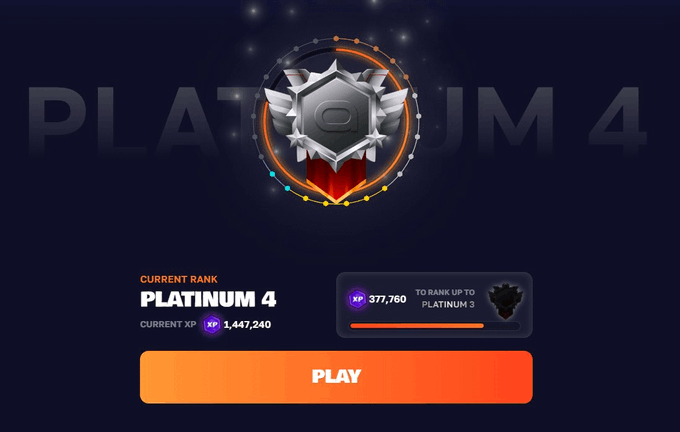Click the 1,447,240 current XP value
This screenshot has height=432, width=680.
tap(247, 324)
